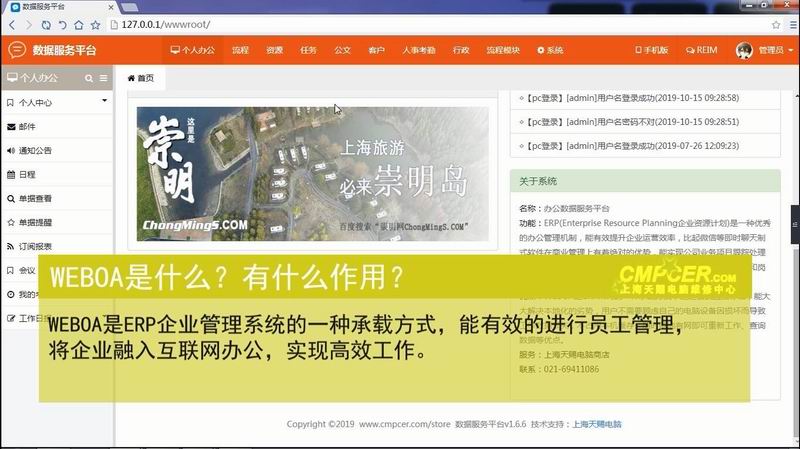This screenshot has height=449, width=800.
Task: Click the browser forward arrow
Action: tap(29, 24)
